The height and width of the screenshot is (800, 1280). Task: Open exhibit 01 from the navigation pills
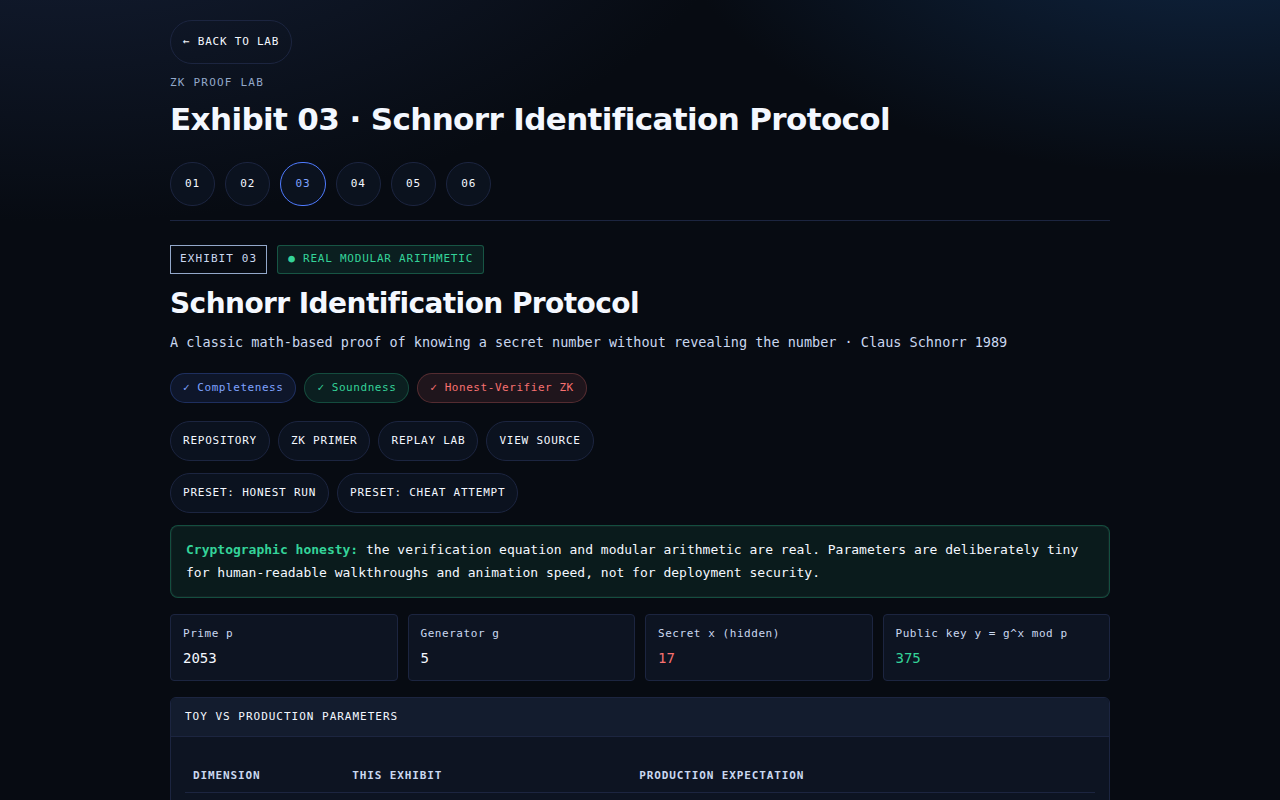(192, 183)
